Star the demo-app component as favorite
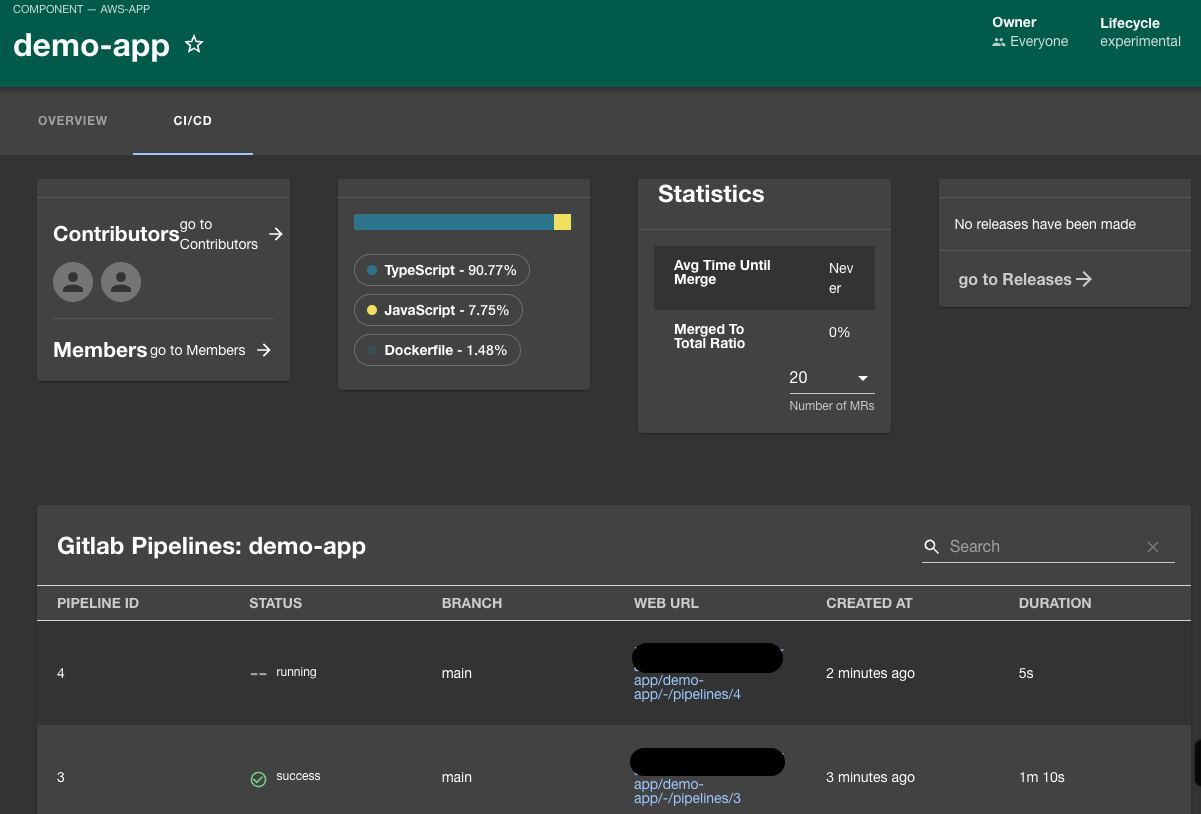The width and height of the screenshot is (1201, 814). [x=194, y=45]
